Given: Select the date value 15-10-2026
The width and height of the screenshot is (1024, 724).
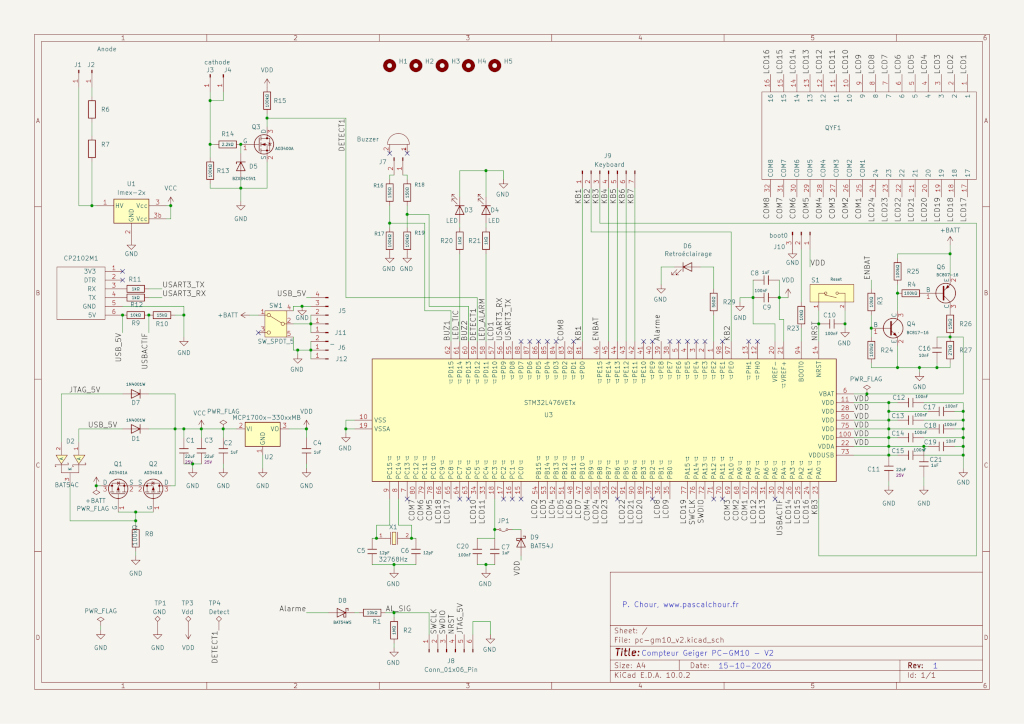Looking at the screenshot, I should coord(744,666).
